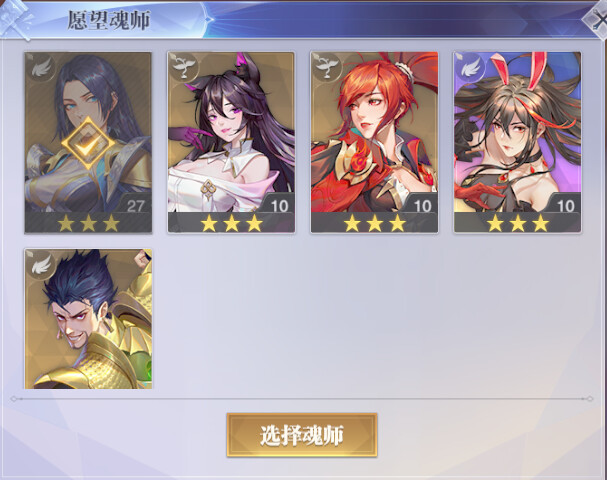Select the bunny-eared soul master card
The image size is (607, 480).
pyautogui.click(x=518, y=142)
